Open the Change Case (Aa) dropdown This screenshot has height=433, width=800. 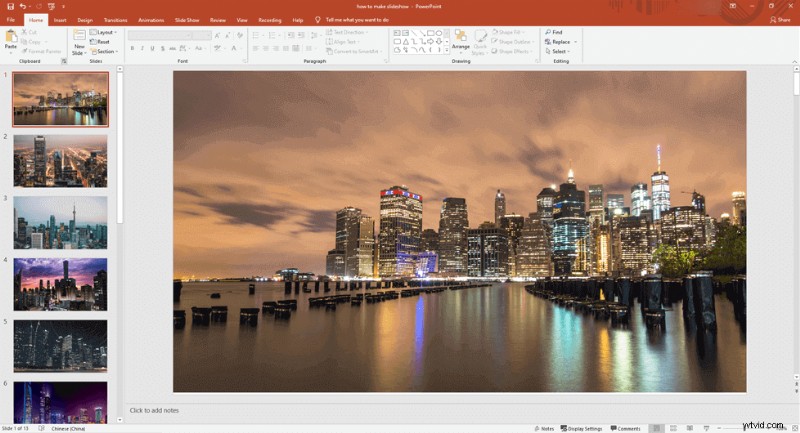(199, 48)
